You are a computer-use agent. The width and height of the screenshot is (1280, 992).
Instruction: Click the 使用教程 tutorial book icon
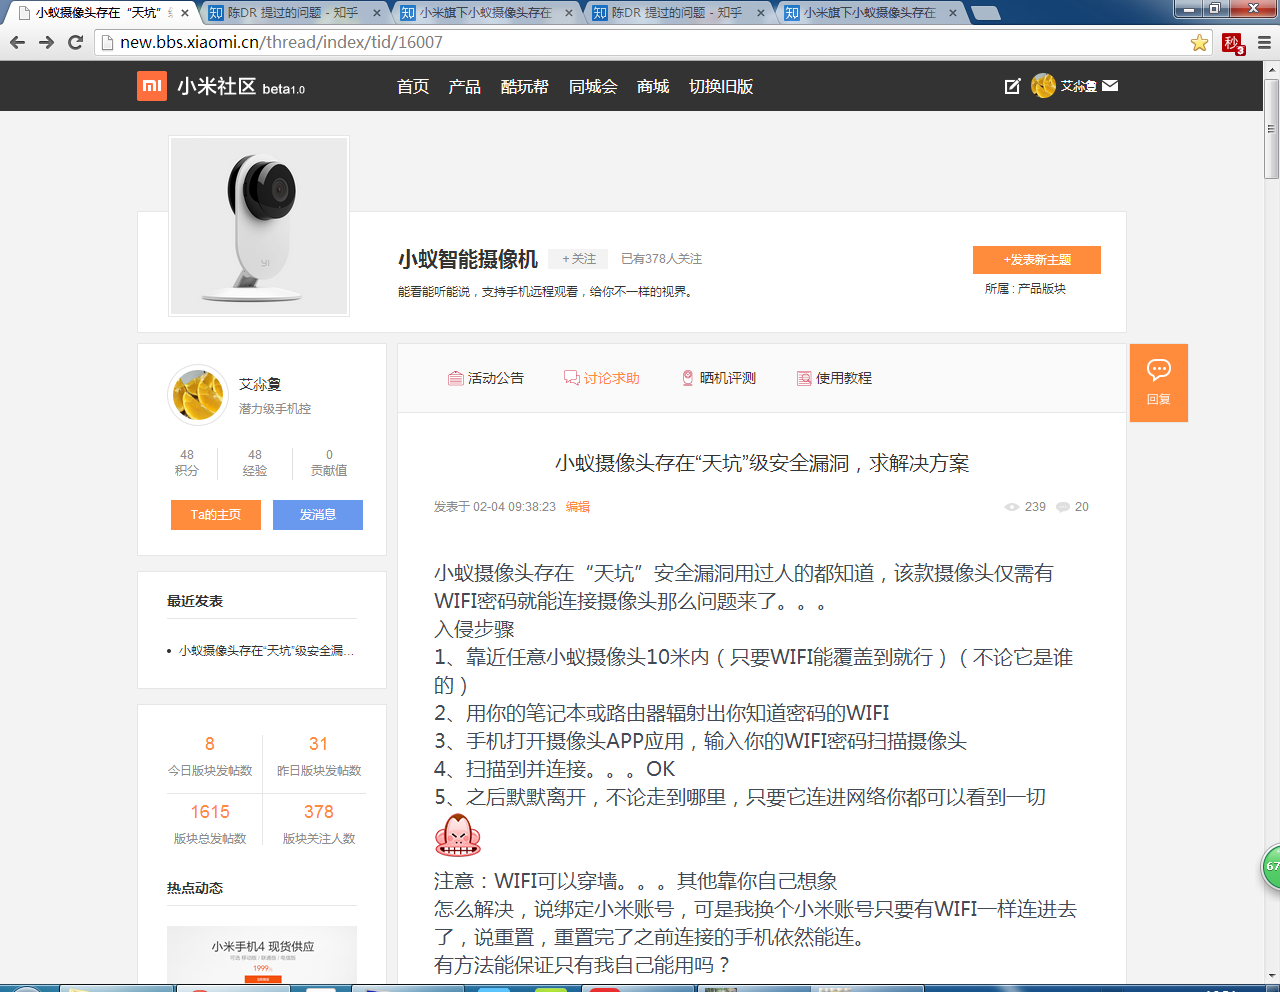click(803, 378)
